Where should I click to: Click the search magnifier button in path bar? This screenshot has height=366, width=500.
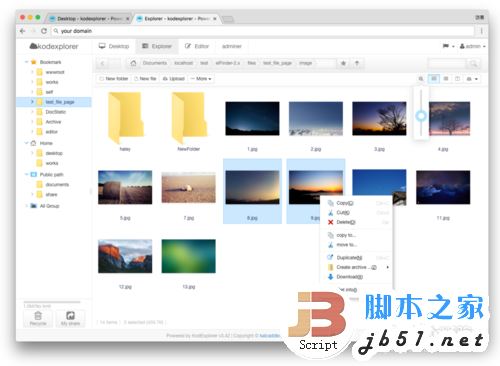coord(473,63)
